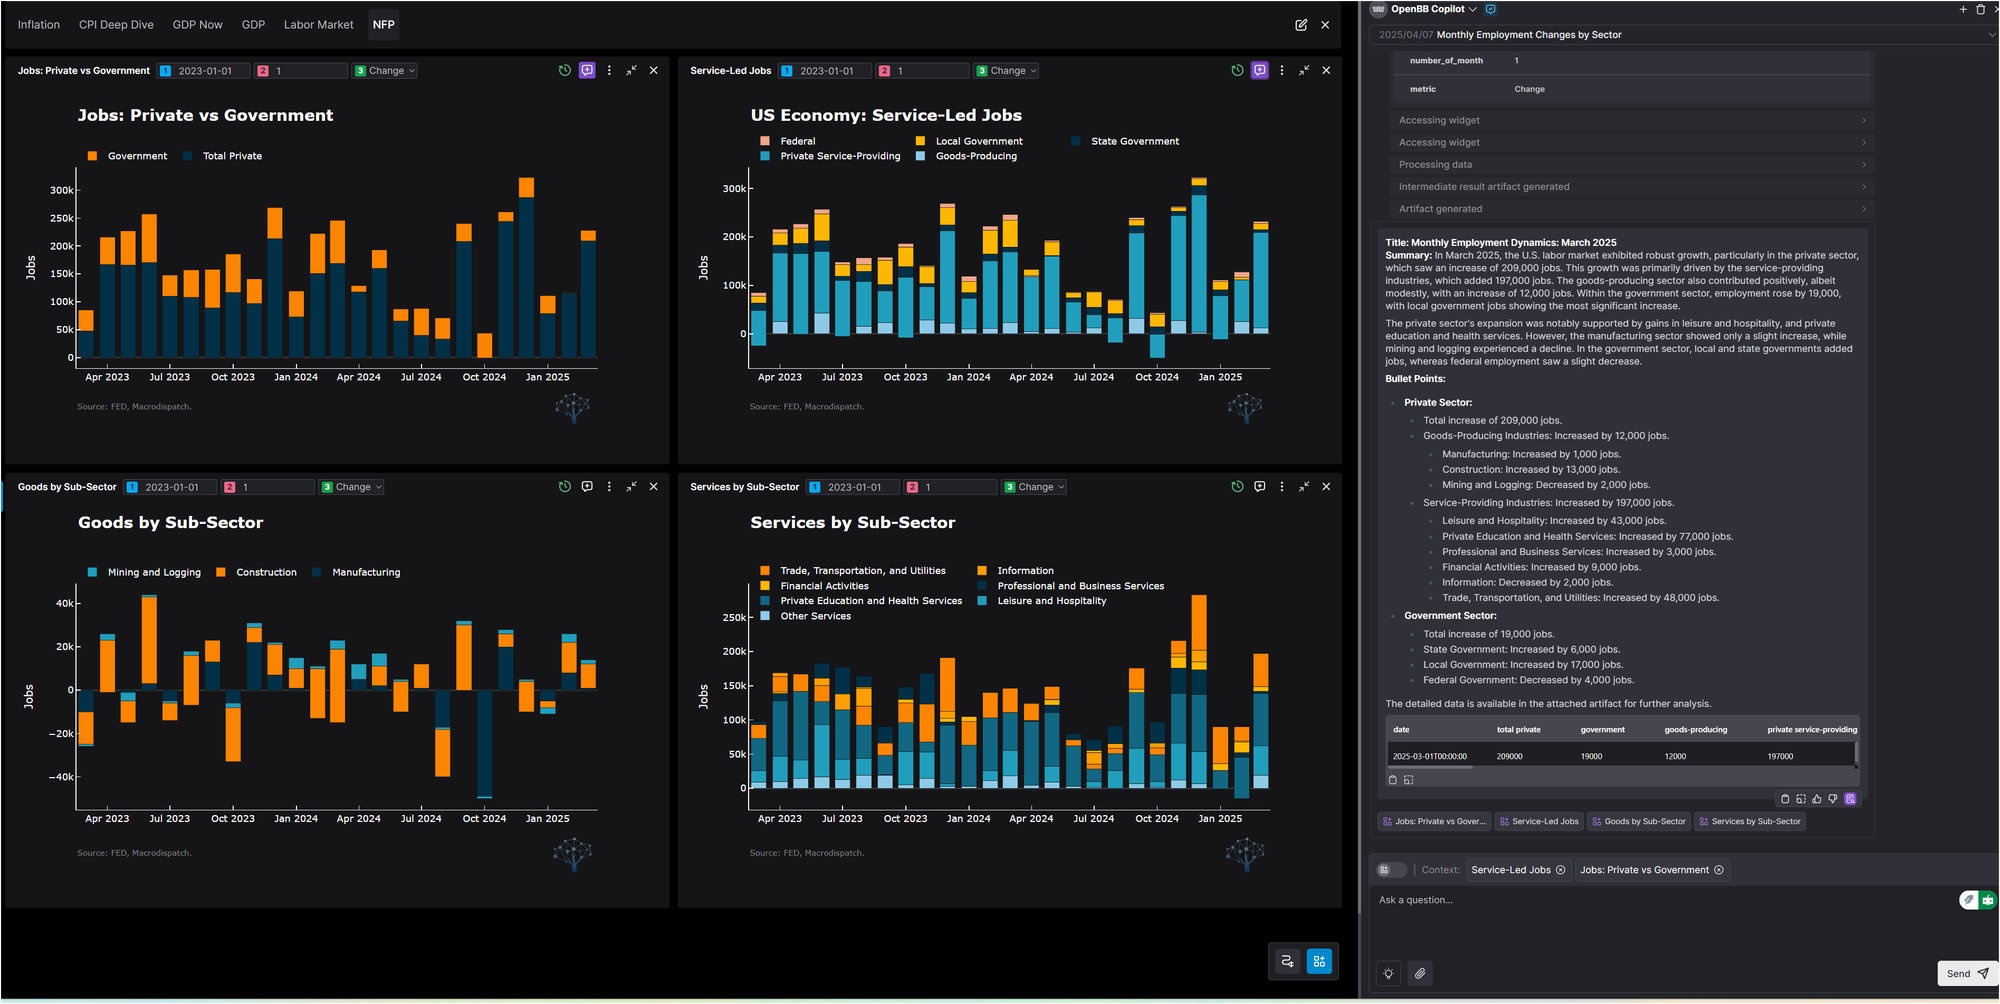The height and width of the screenshot is (1004, 2000).
Task: Toggle Total Private series in Jobs chart legend
Action: (x=223, y=156)
